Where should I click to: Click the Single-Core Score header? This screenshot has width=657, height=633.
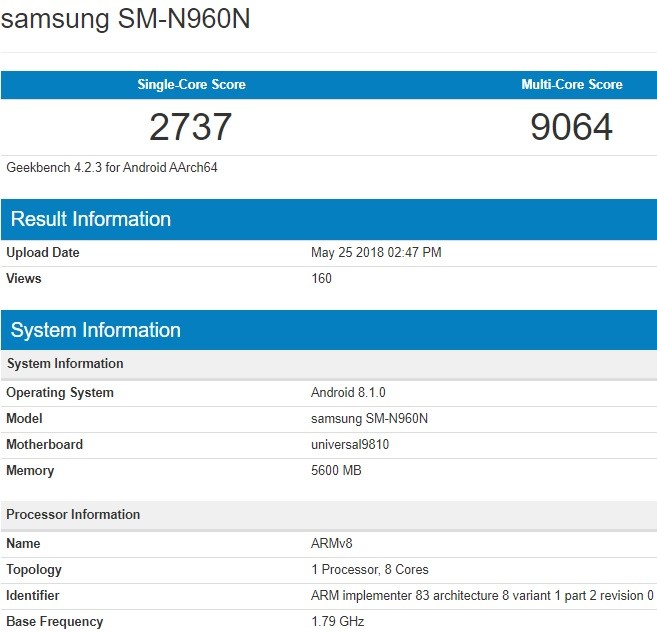point(191,84)
